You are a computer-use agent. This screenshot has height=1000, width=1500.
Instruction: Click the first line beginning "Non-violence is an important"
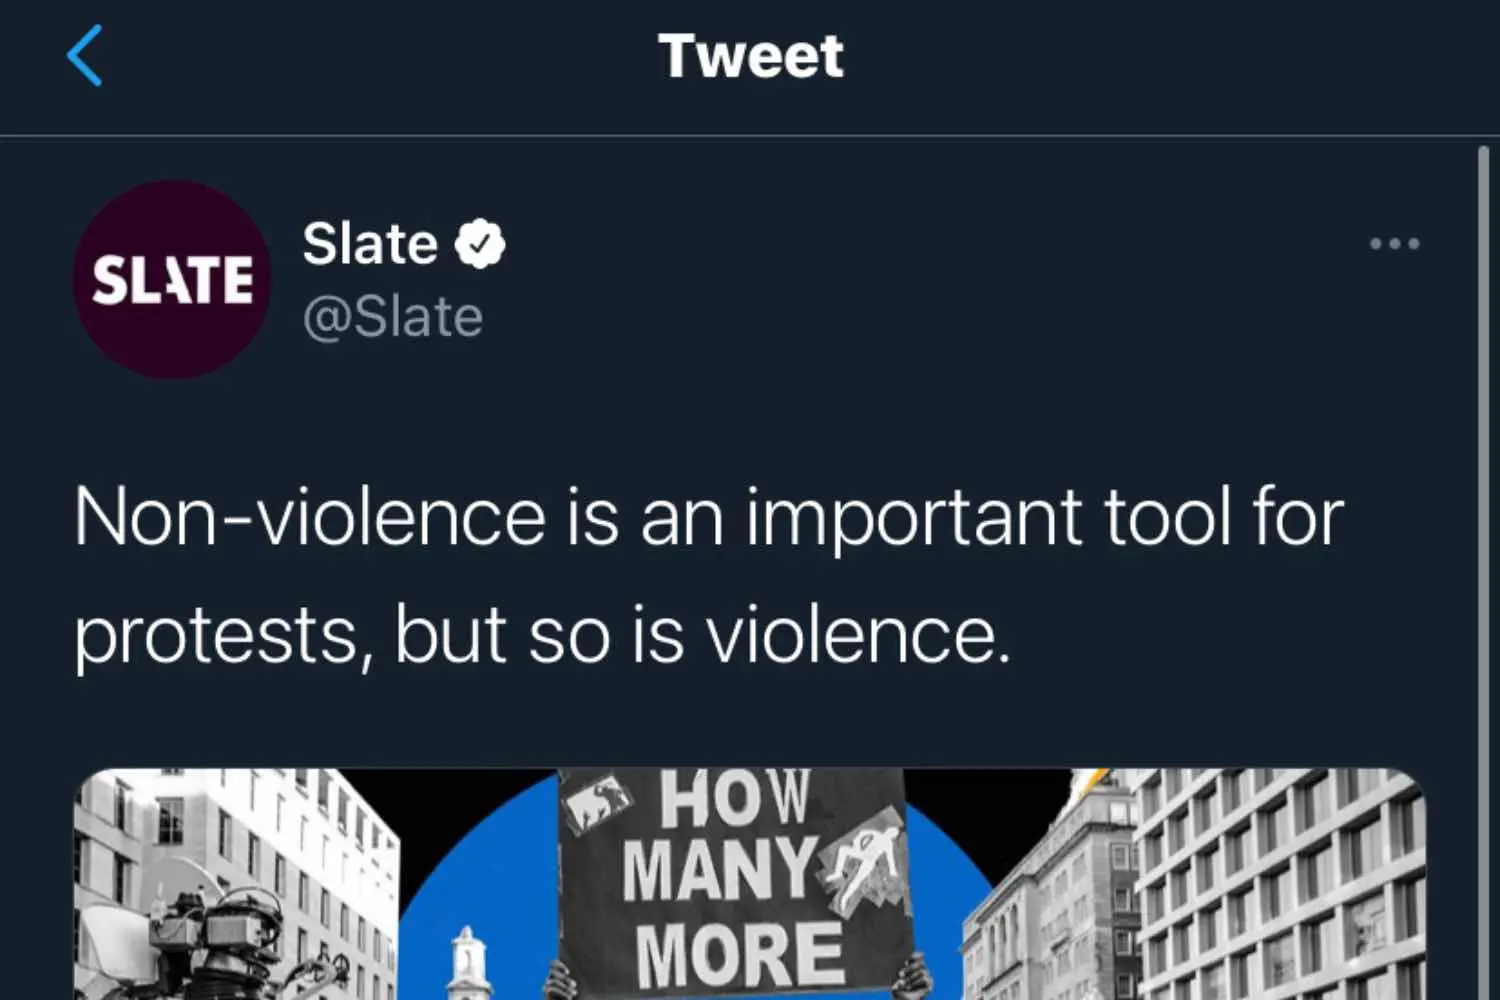(708, 518)
